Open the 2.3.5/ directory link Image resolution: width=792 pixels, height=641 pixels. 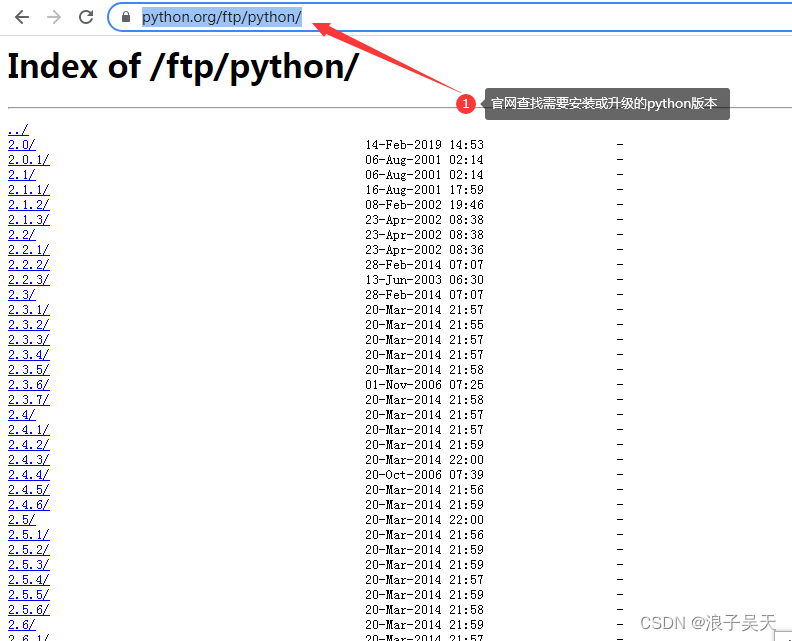29,370
